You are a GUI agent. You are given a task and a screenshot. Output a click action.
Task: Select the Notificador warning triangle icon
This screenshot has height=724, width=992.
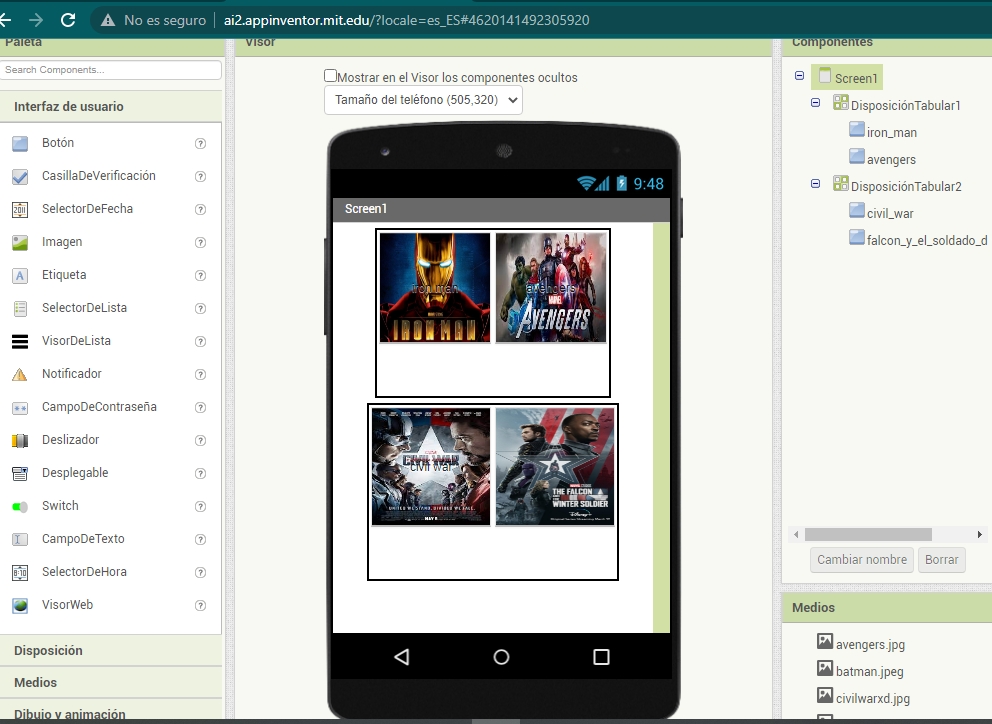click(20, 374)
